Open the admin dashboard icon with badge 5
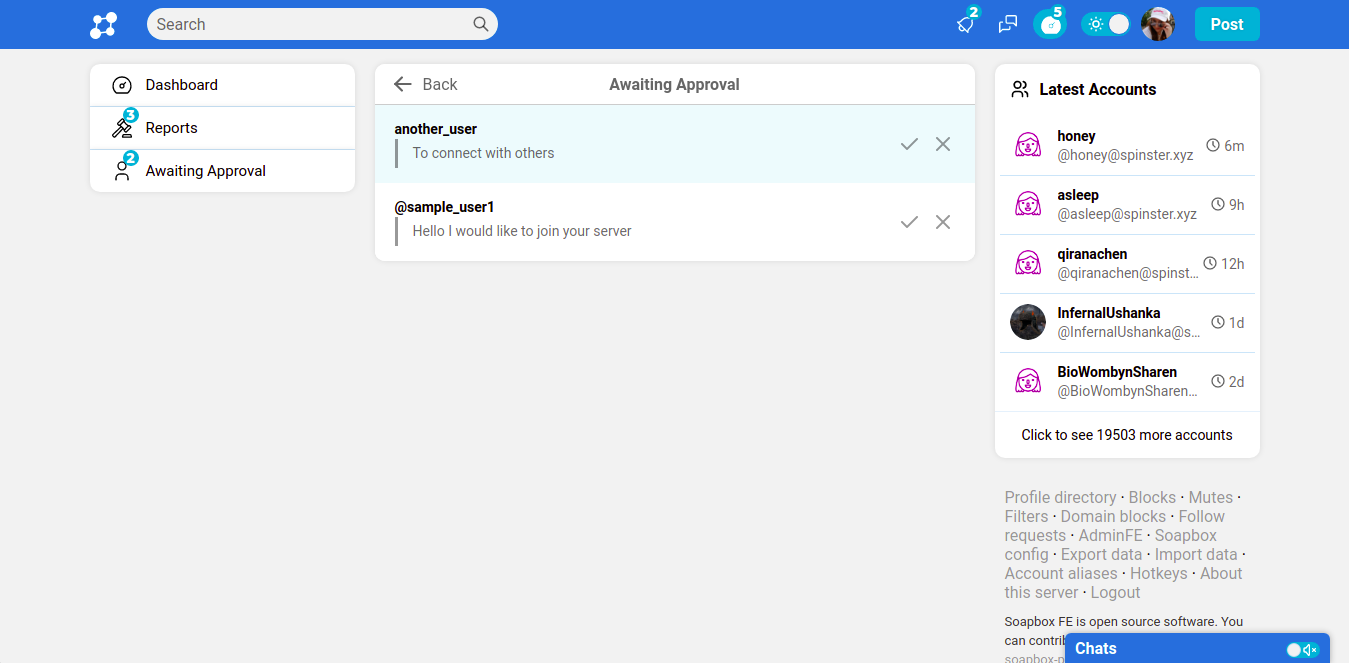 tap(1049, 24)
